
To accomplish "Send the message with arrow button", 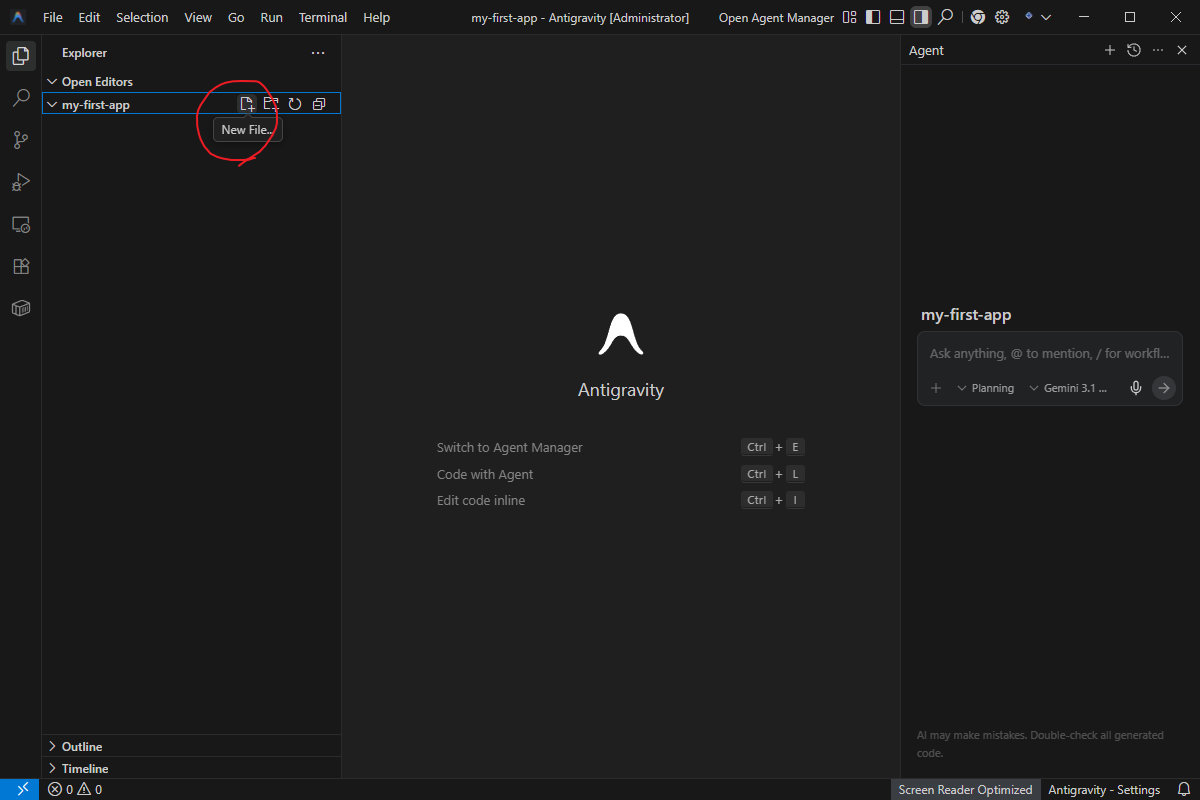I will coord(1164,388).
